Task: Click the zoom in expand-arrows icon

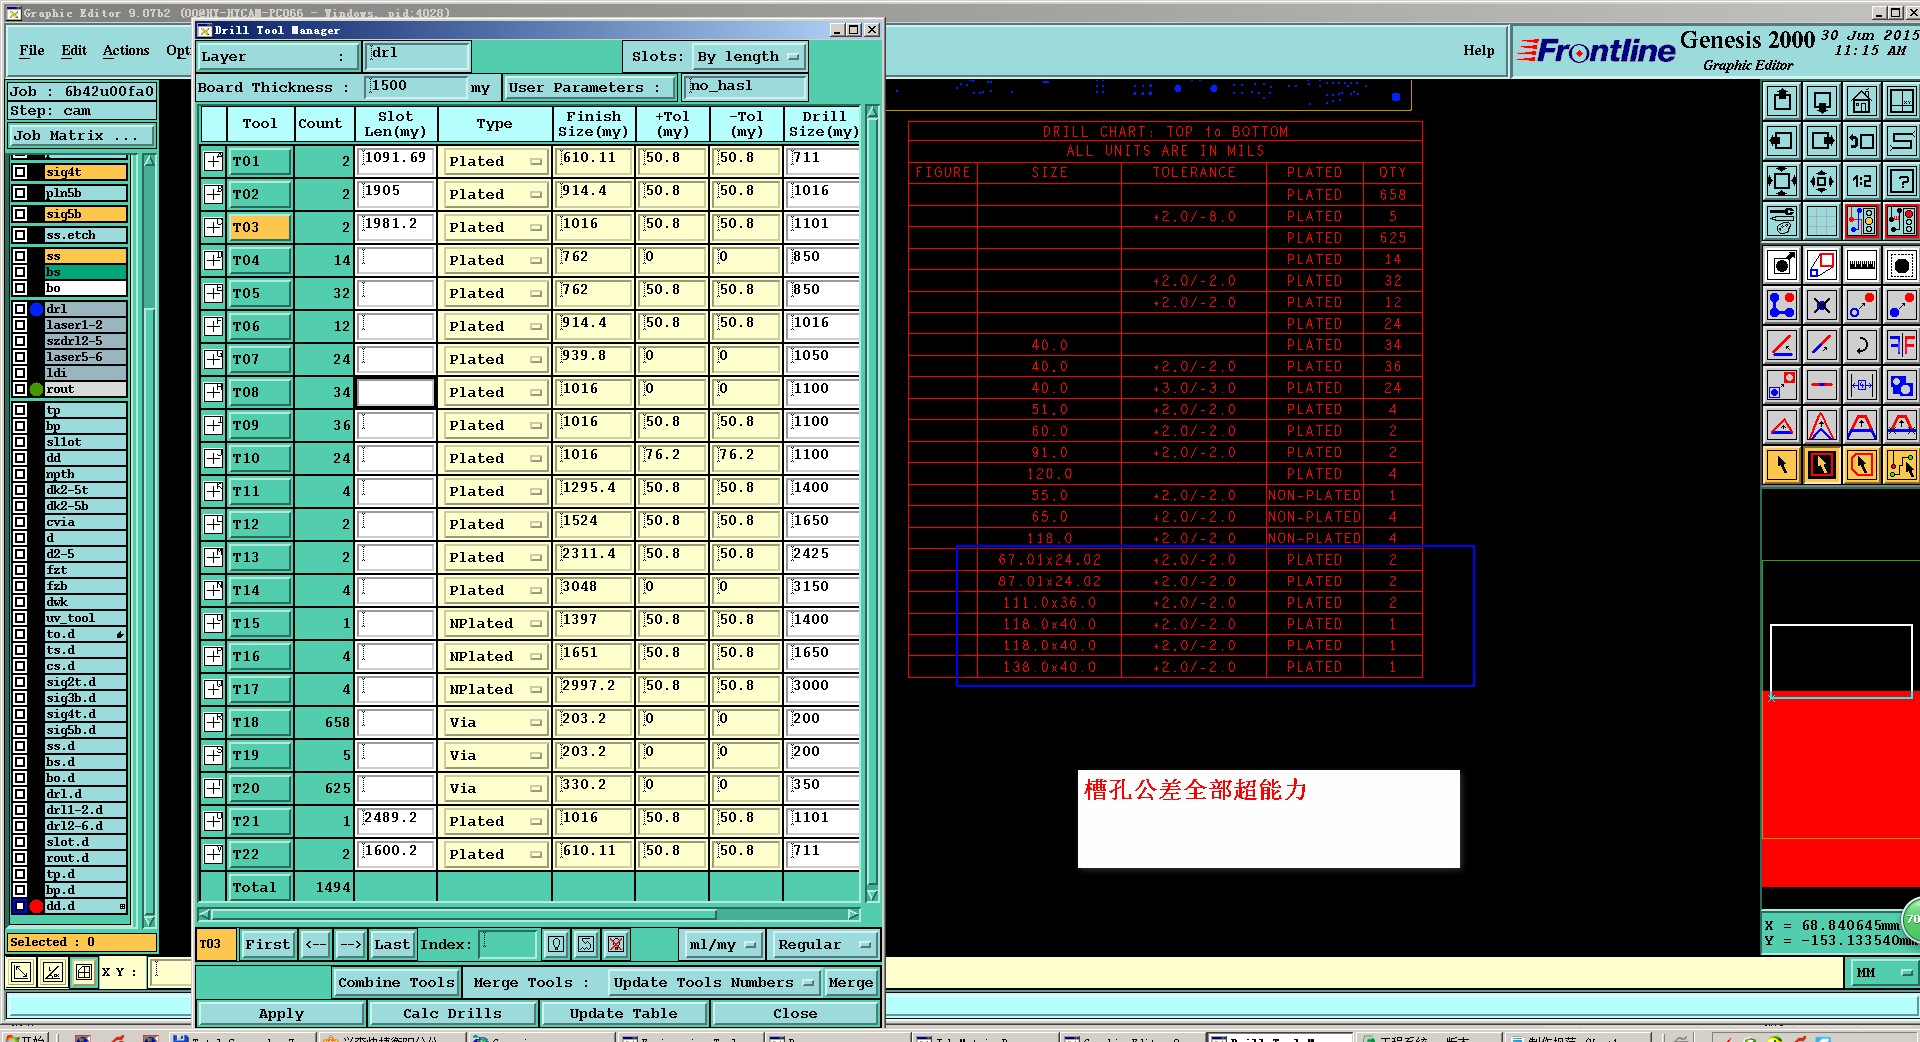Action: click(1782, 181)
